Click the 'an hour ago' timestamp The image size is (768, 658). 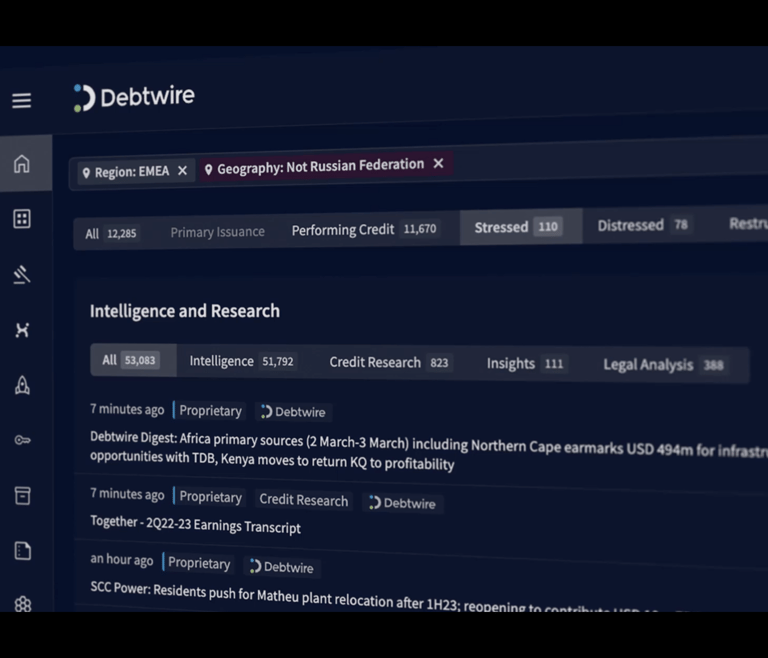121,559
